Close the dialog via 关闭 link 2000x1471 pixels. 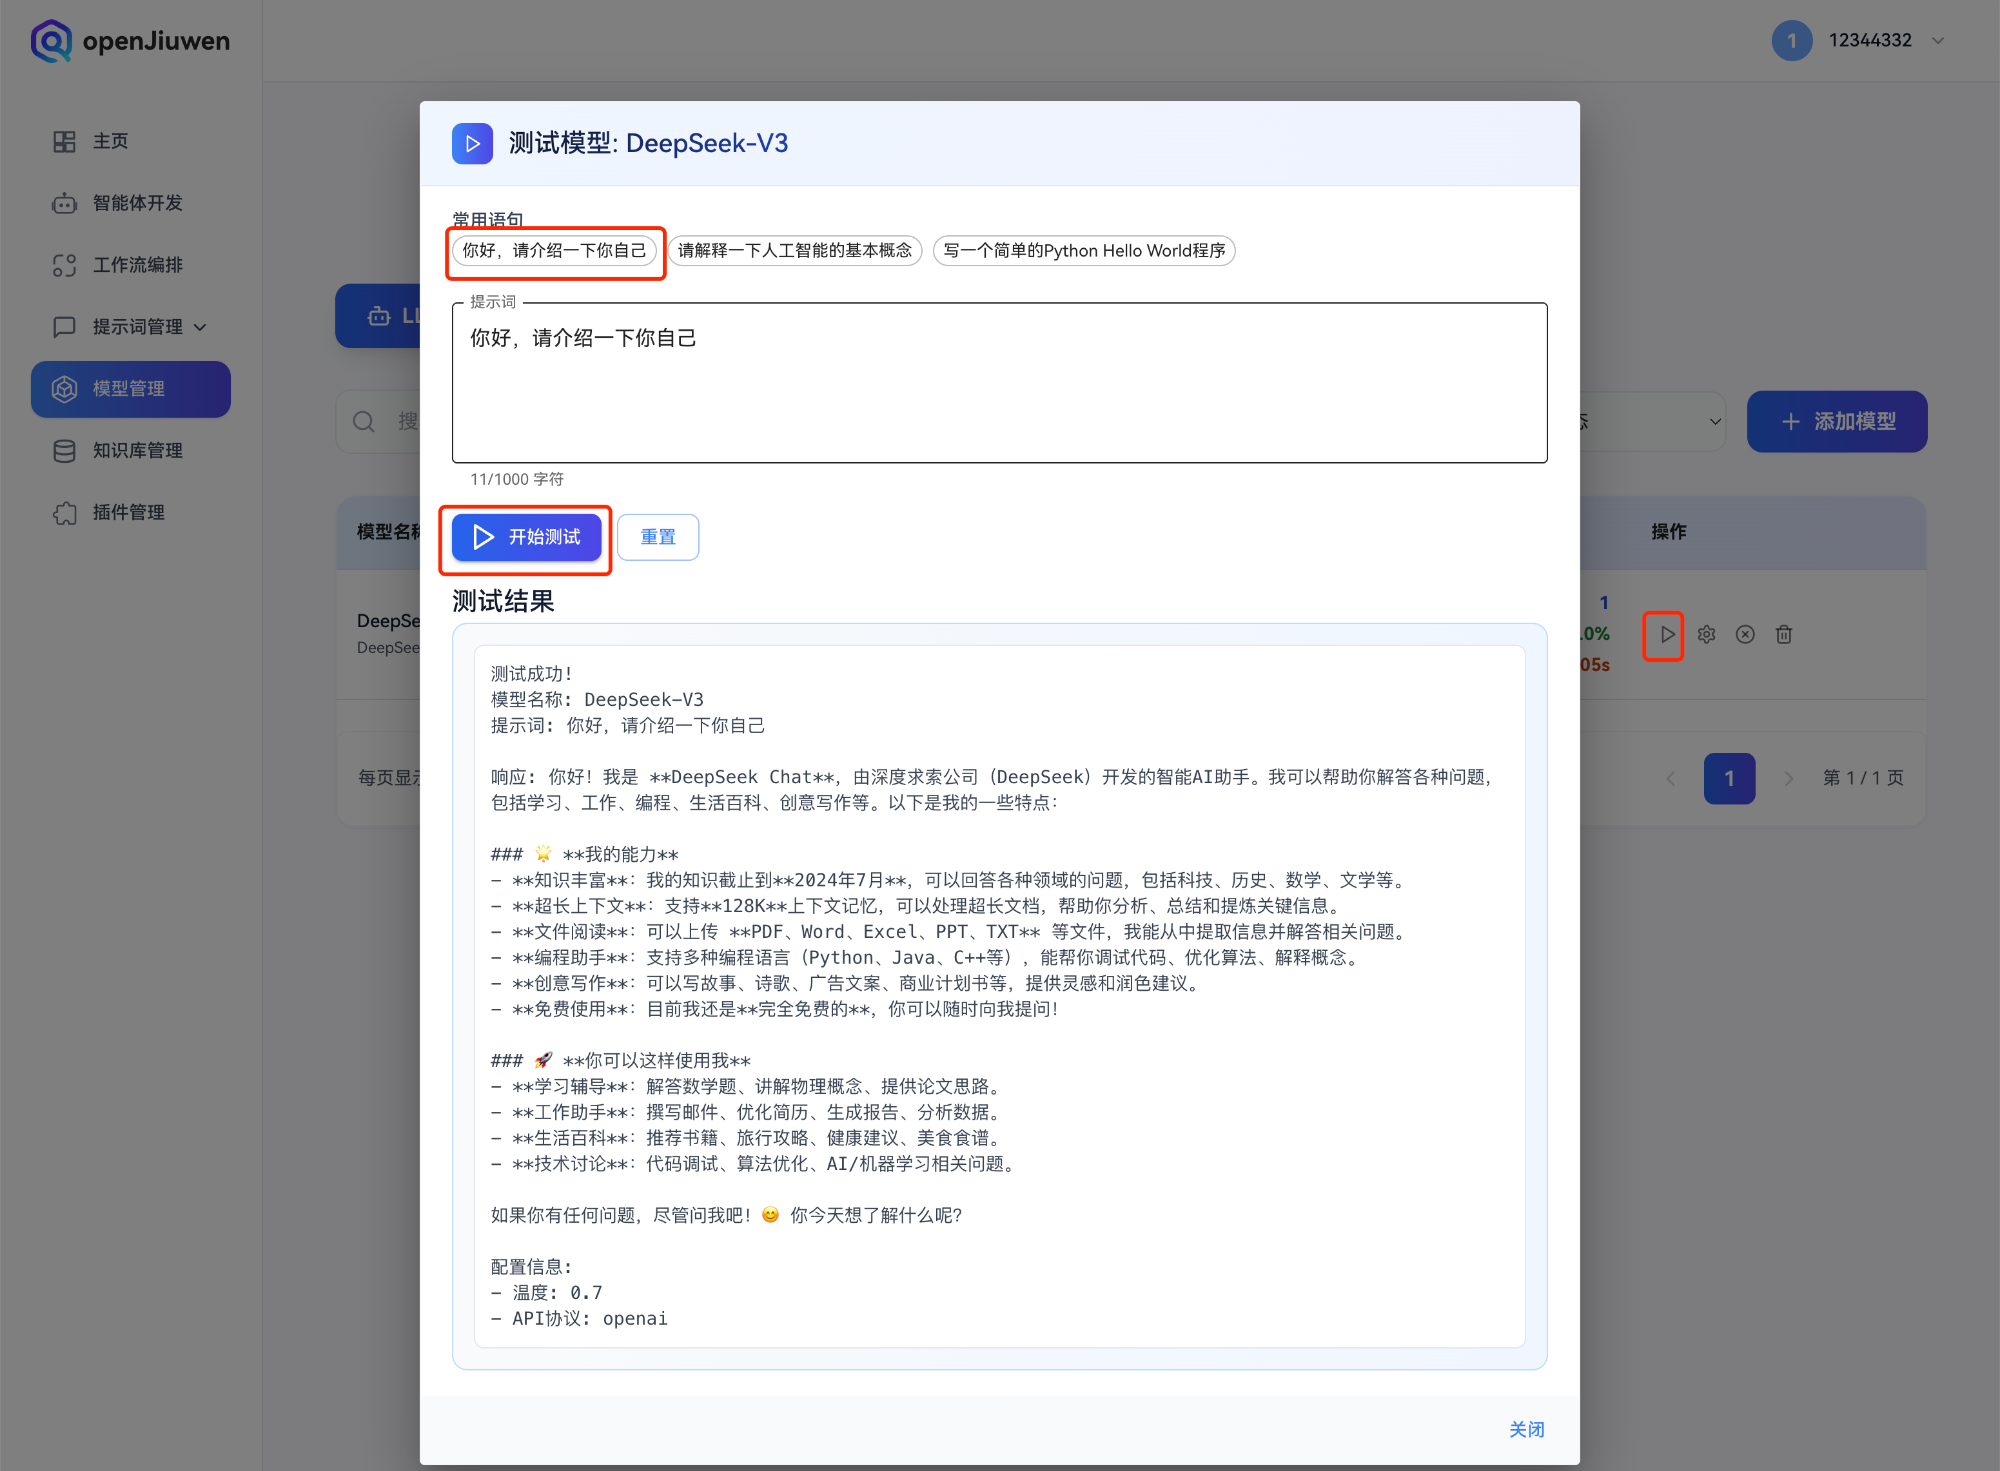tap(1526, 1429)
